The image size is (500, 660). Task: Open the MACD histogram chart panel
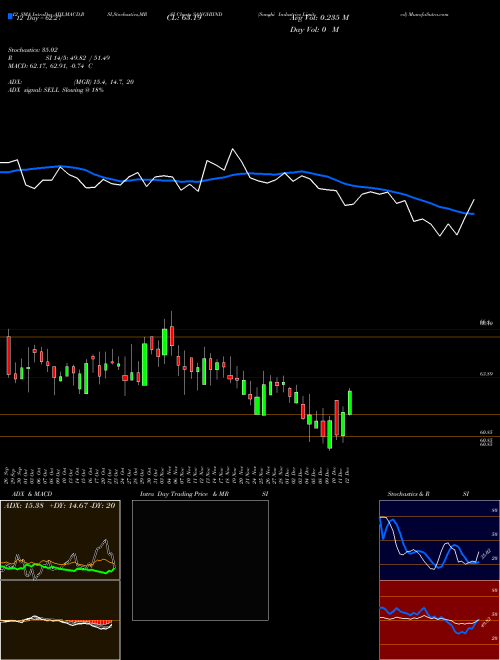pos(60,620)
